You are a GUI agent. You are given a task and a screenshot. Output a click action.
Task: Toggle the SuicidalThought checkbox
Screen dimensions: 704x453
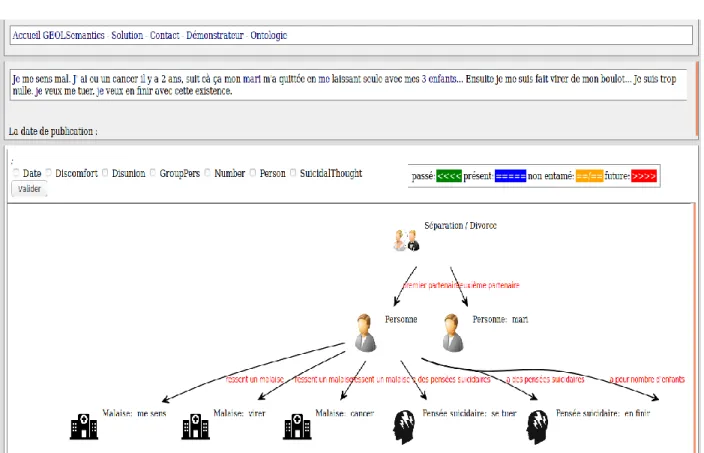(x=293, y=173)
